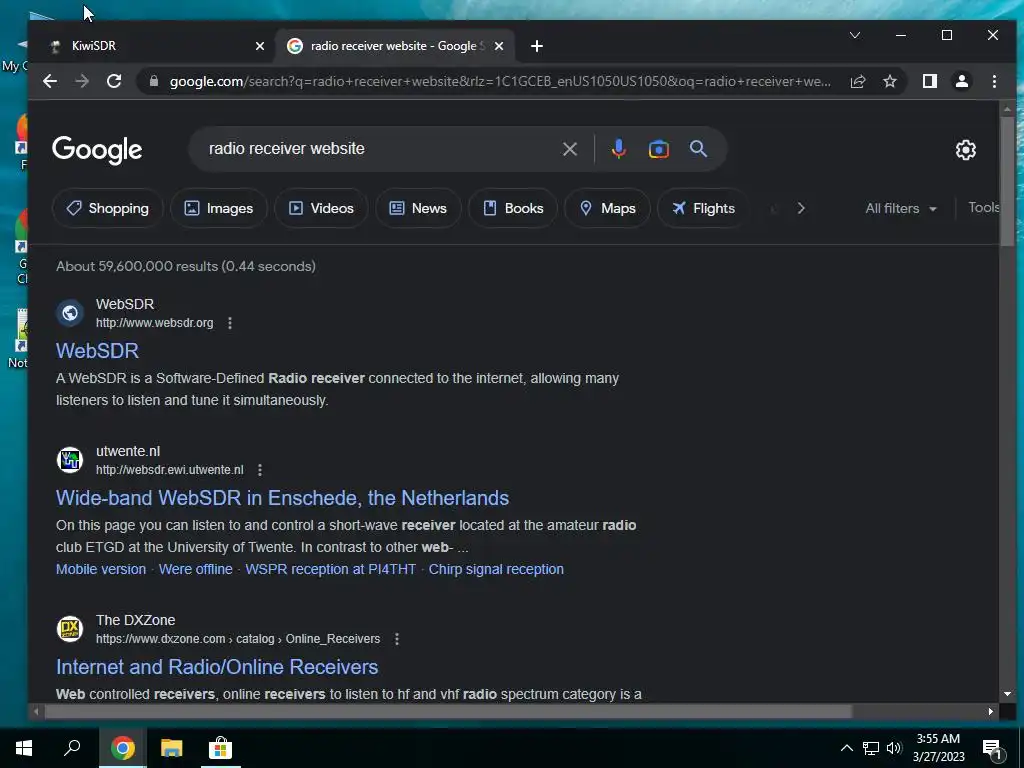The width and height of the screenshot is (1024, 768).
Task: View site information lock icon
Action: (x=154, y=81)
